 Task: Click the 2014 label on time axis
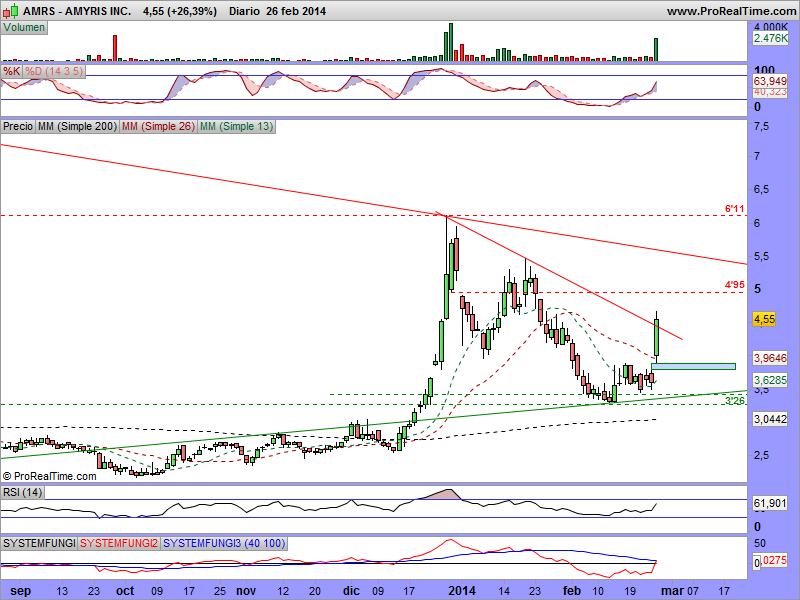point(462,591)
